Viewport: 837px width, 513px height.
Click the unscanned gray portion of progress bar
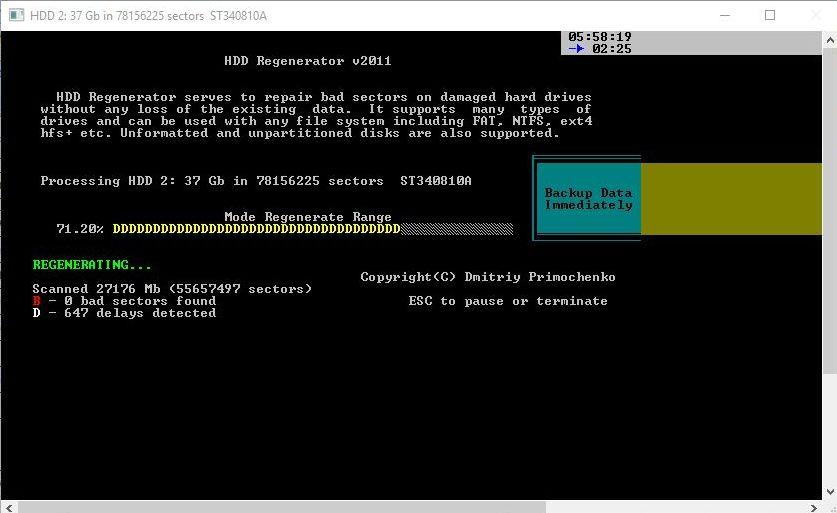(457, 229)
